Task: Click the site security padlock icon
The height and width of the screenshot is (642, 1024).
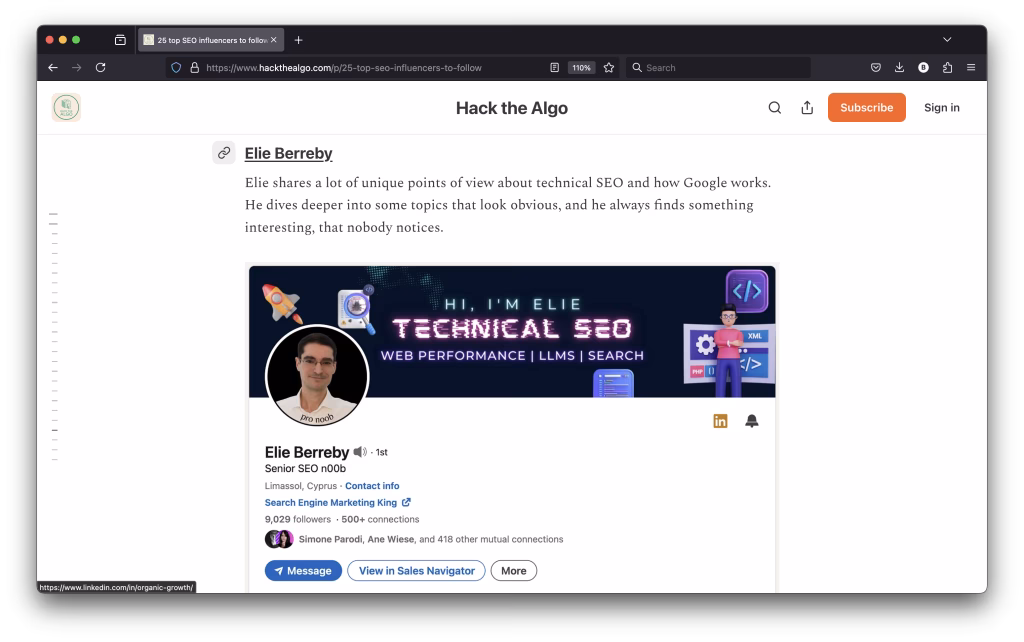Action: 194,67
